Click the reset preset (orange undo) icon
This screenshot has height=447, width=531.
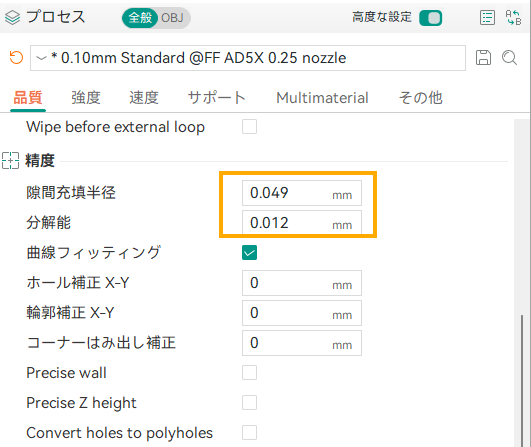[x=16, y=58]
